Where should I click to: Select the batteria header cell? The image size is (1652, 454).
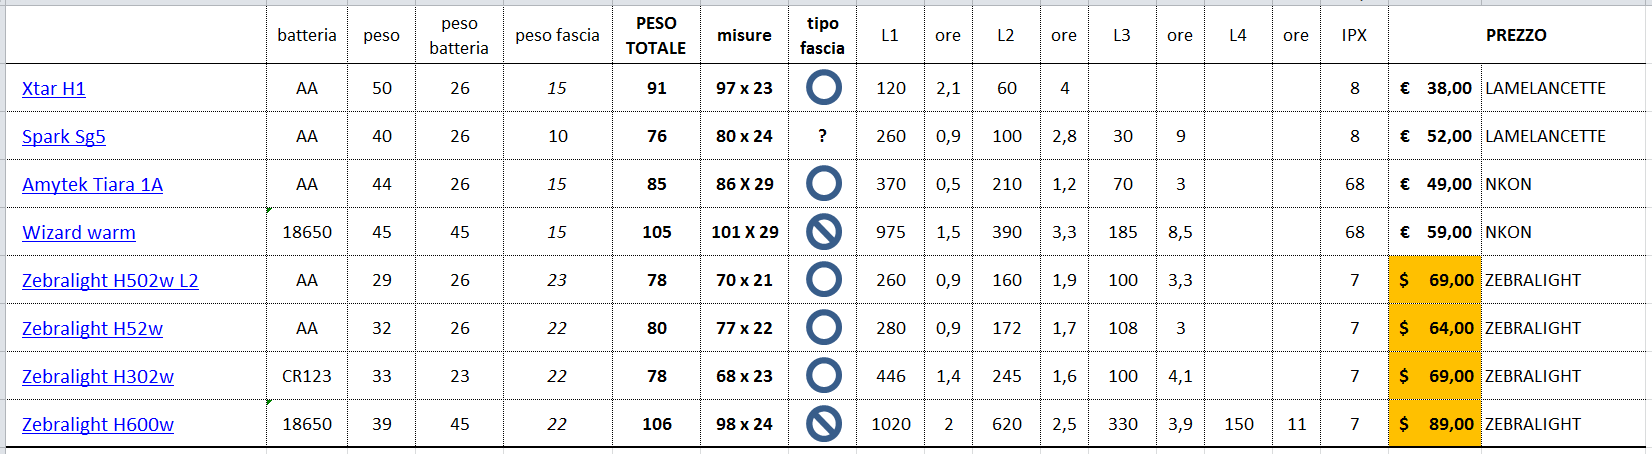coord(307,35)
